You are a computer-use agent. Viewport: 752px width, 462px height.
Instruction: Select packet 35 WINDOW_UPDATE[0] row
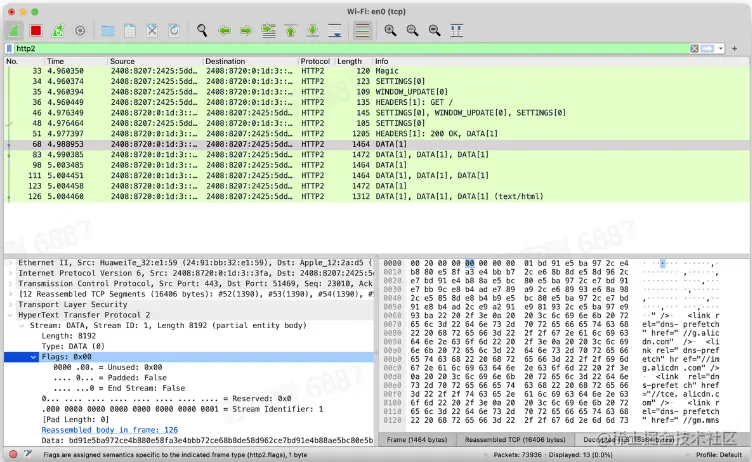tap(376, 92)
